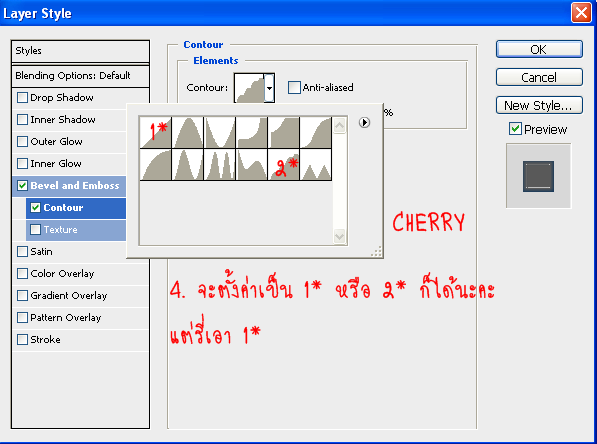Image resolution: width=597 pixels, height=444 pixels.
Task: Enable the Stroke checkbox
Action: pos(22,340)
